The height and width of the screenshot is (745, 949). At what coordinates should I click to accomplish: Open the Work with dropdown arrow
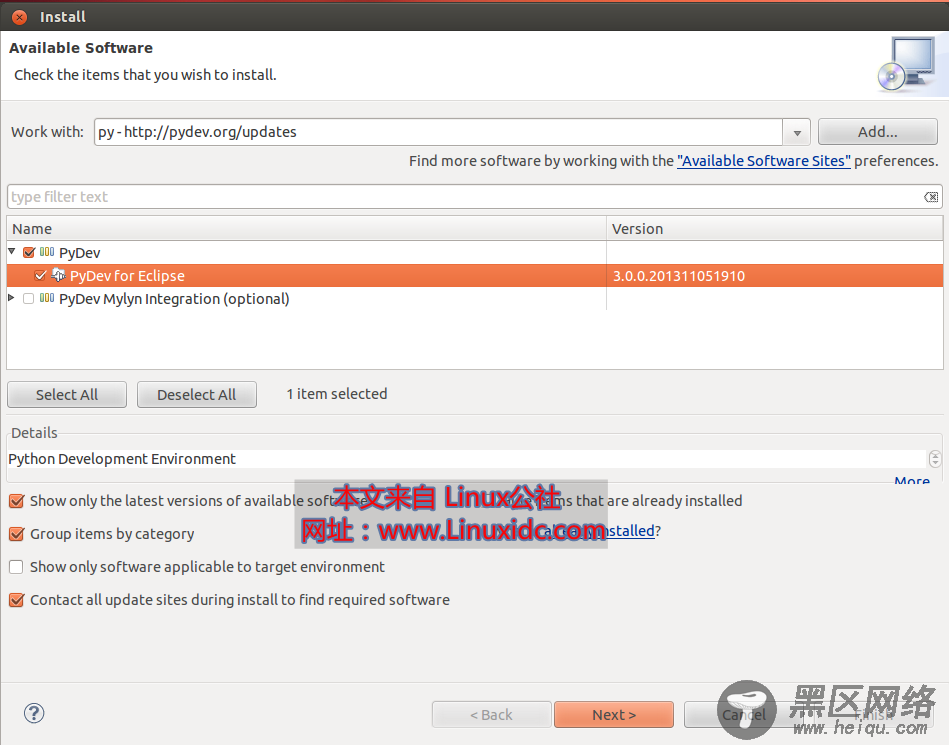tap(797, 133)
